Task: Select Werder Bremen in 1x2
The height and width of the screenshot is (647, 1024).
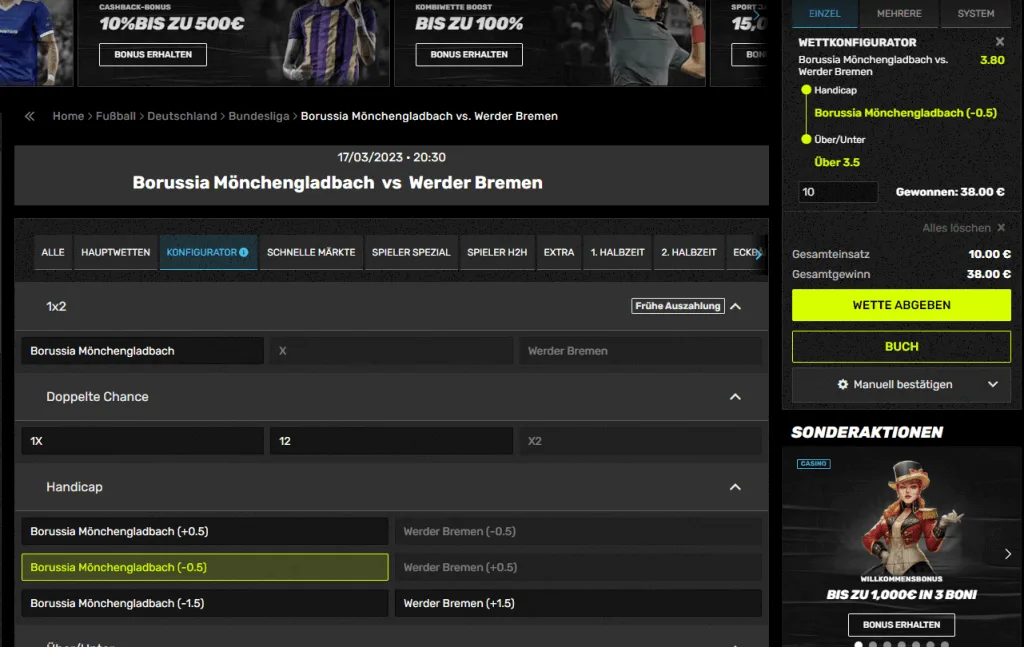Action: [x=641, y=351]
